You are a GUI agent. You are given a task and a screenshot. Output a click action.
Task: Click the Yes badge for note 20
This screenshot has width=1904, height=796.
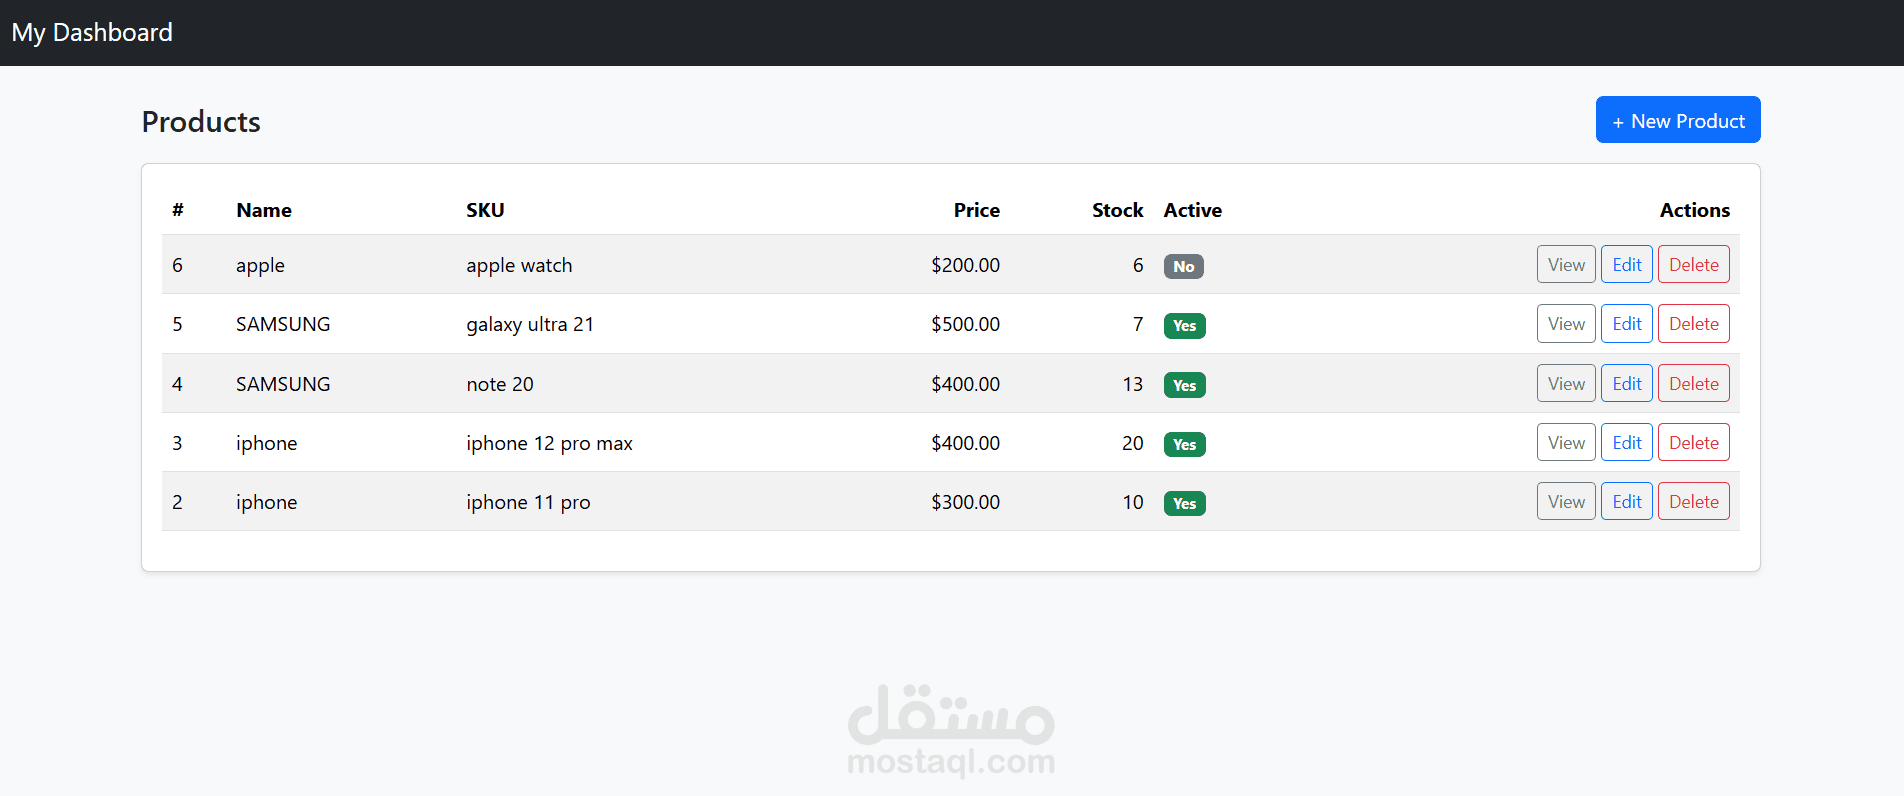click(x=1185, y=385)
